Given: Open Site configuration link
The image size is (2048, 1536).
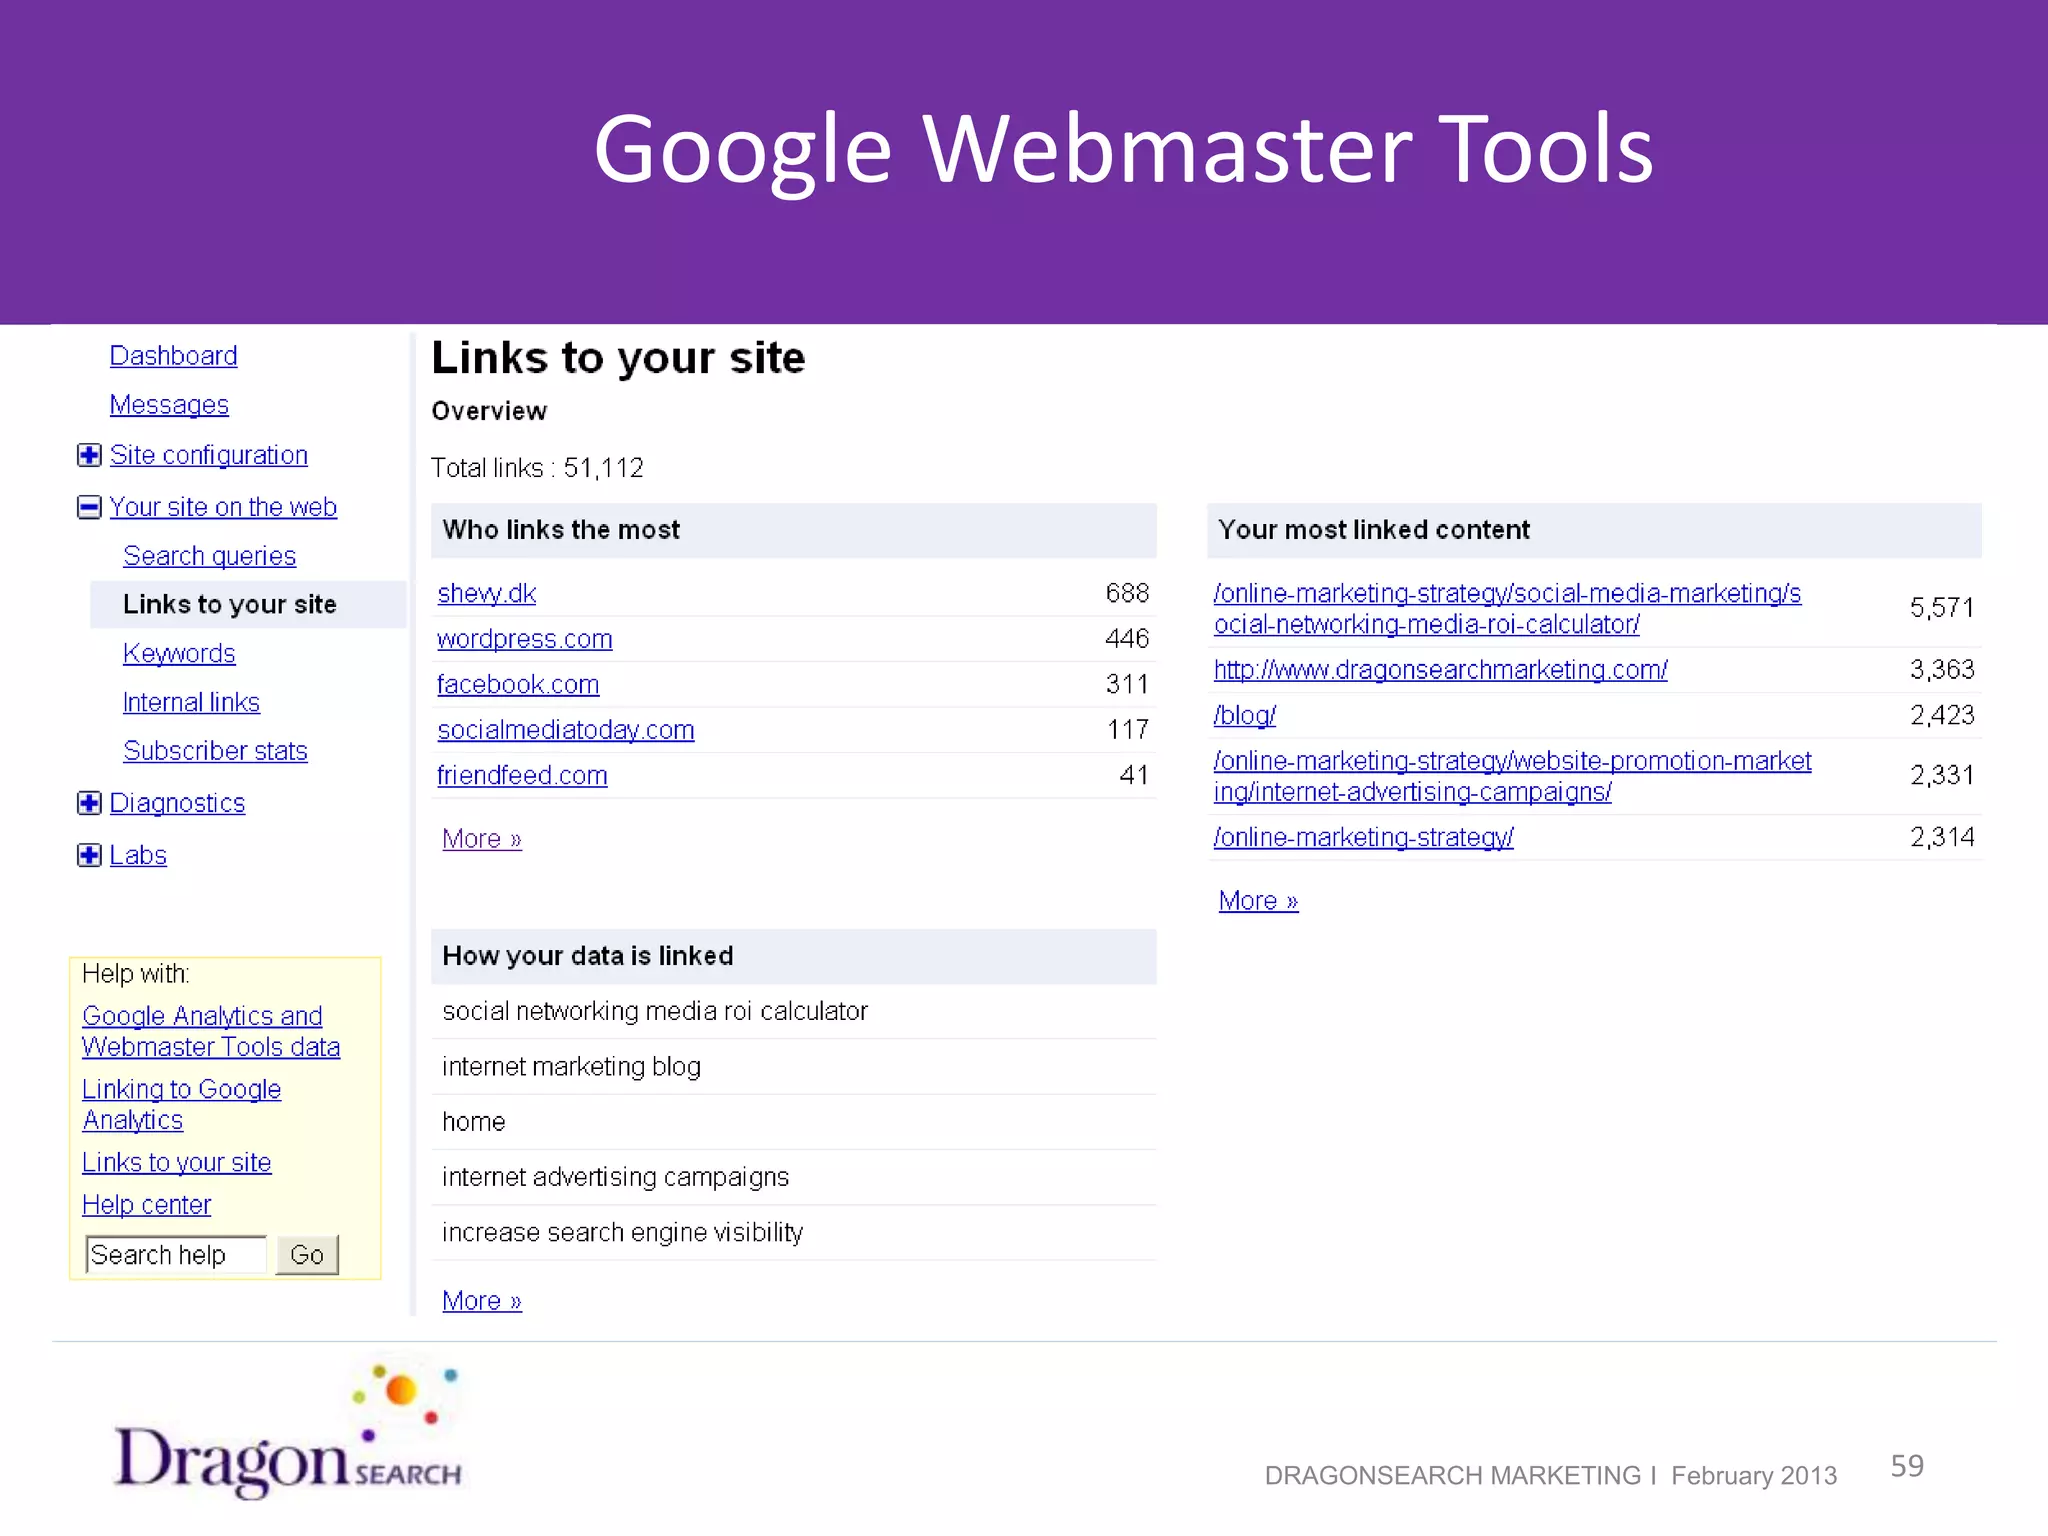Looking at the screenshot, I should coord(208,455).
